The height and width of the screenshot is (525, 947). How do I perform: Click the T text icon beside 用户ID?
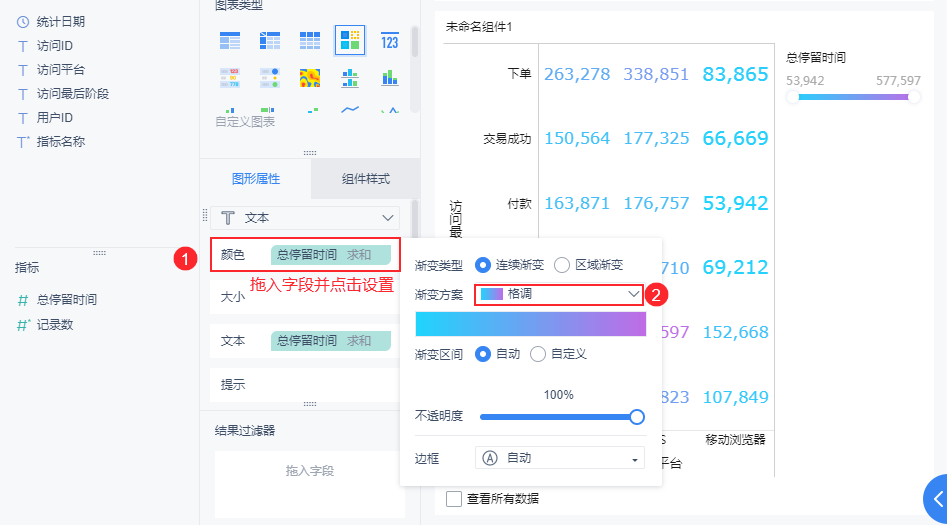[x=23, y=118]
